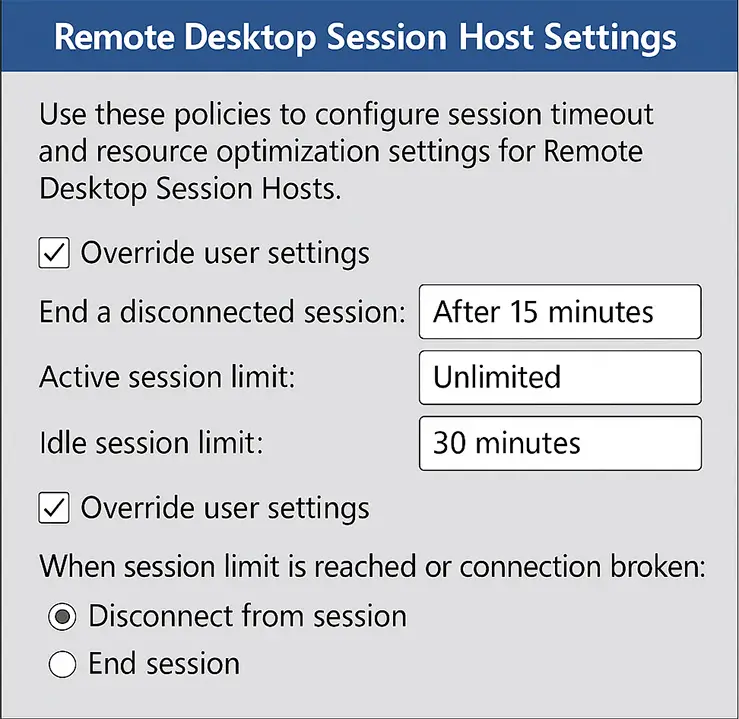Image resolution: width=739 pixels, height=719 pixels.
Task: Toggle Override user settings checkbox below Idle session limit
Action: (x=54, y=508)
